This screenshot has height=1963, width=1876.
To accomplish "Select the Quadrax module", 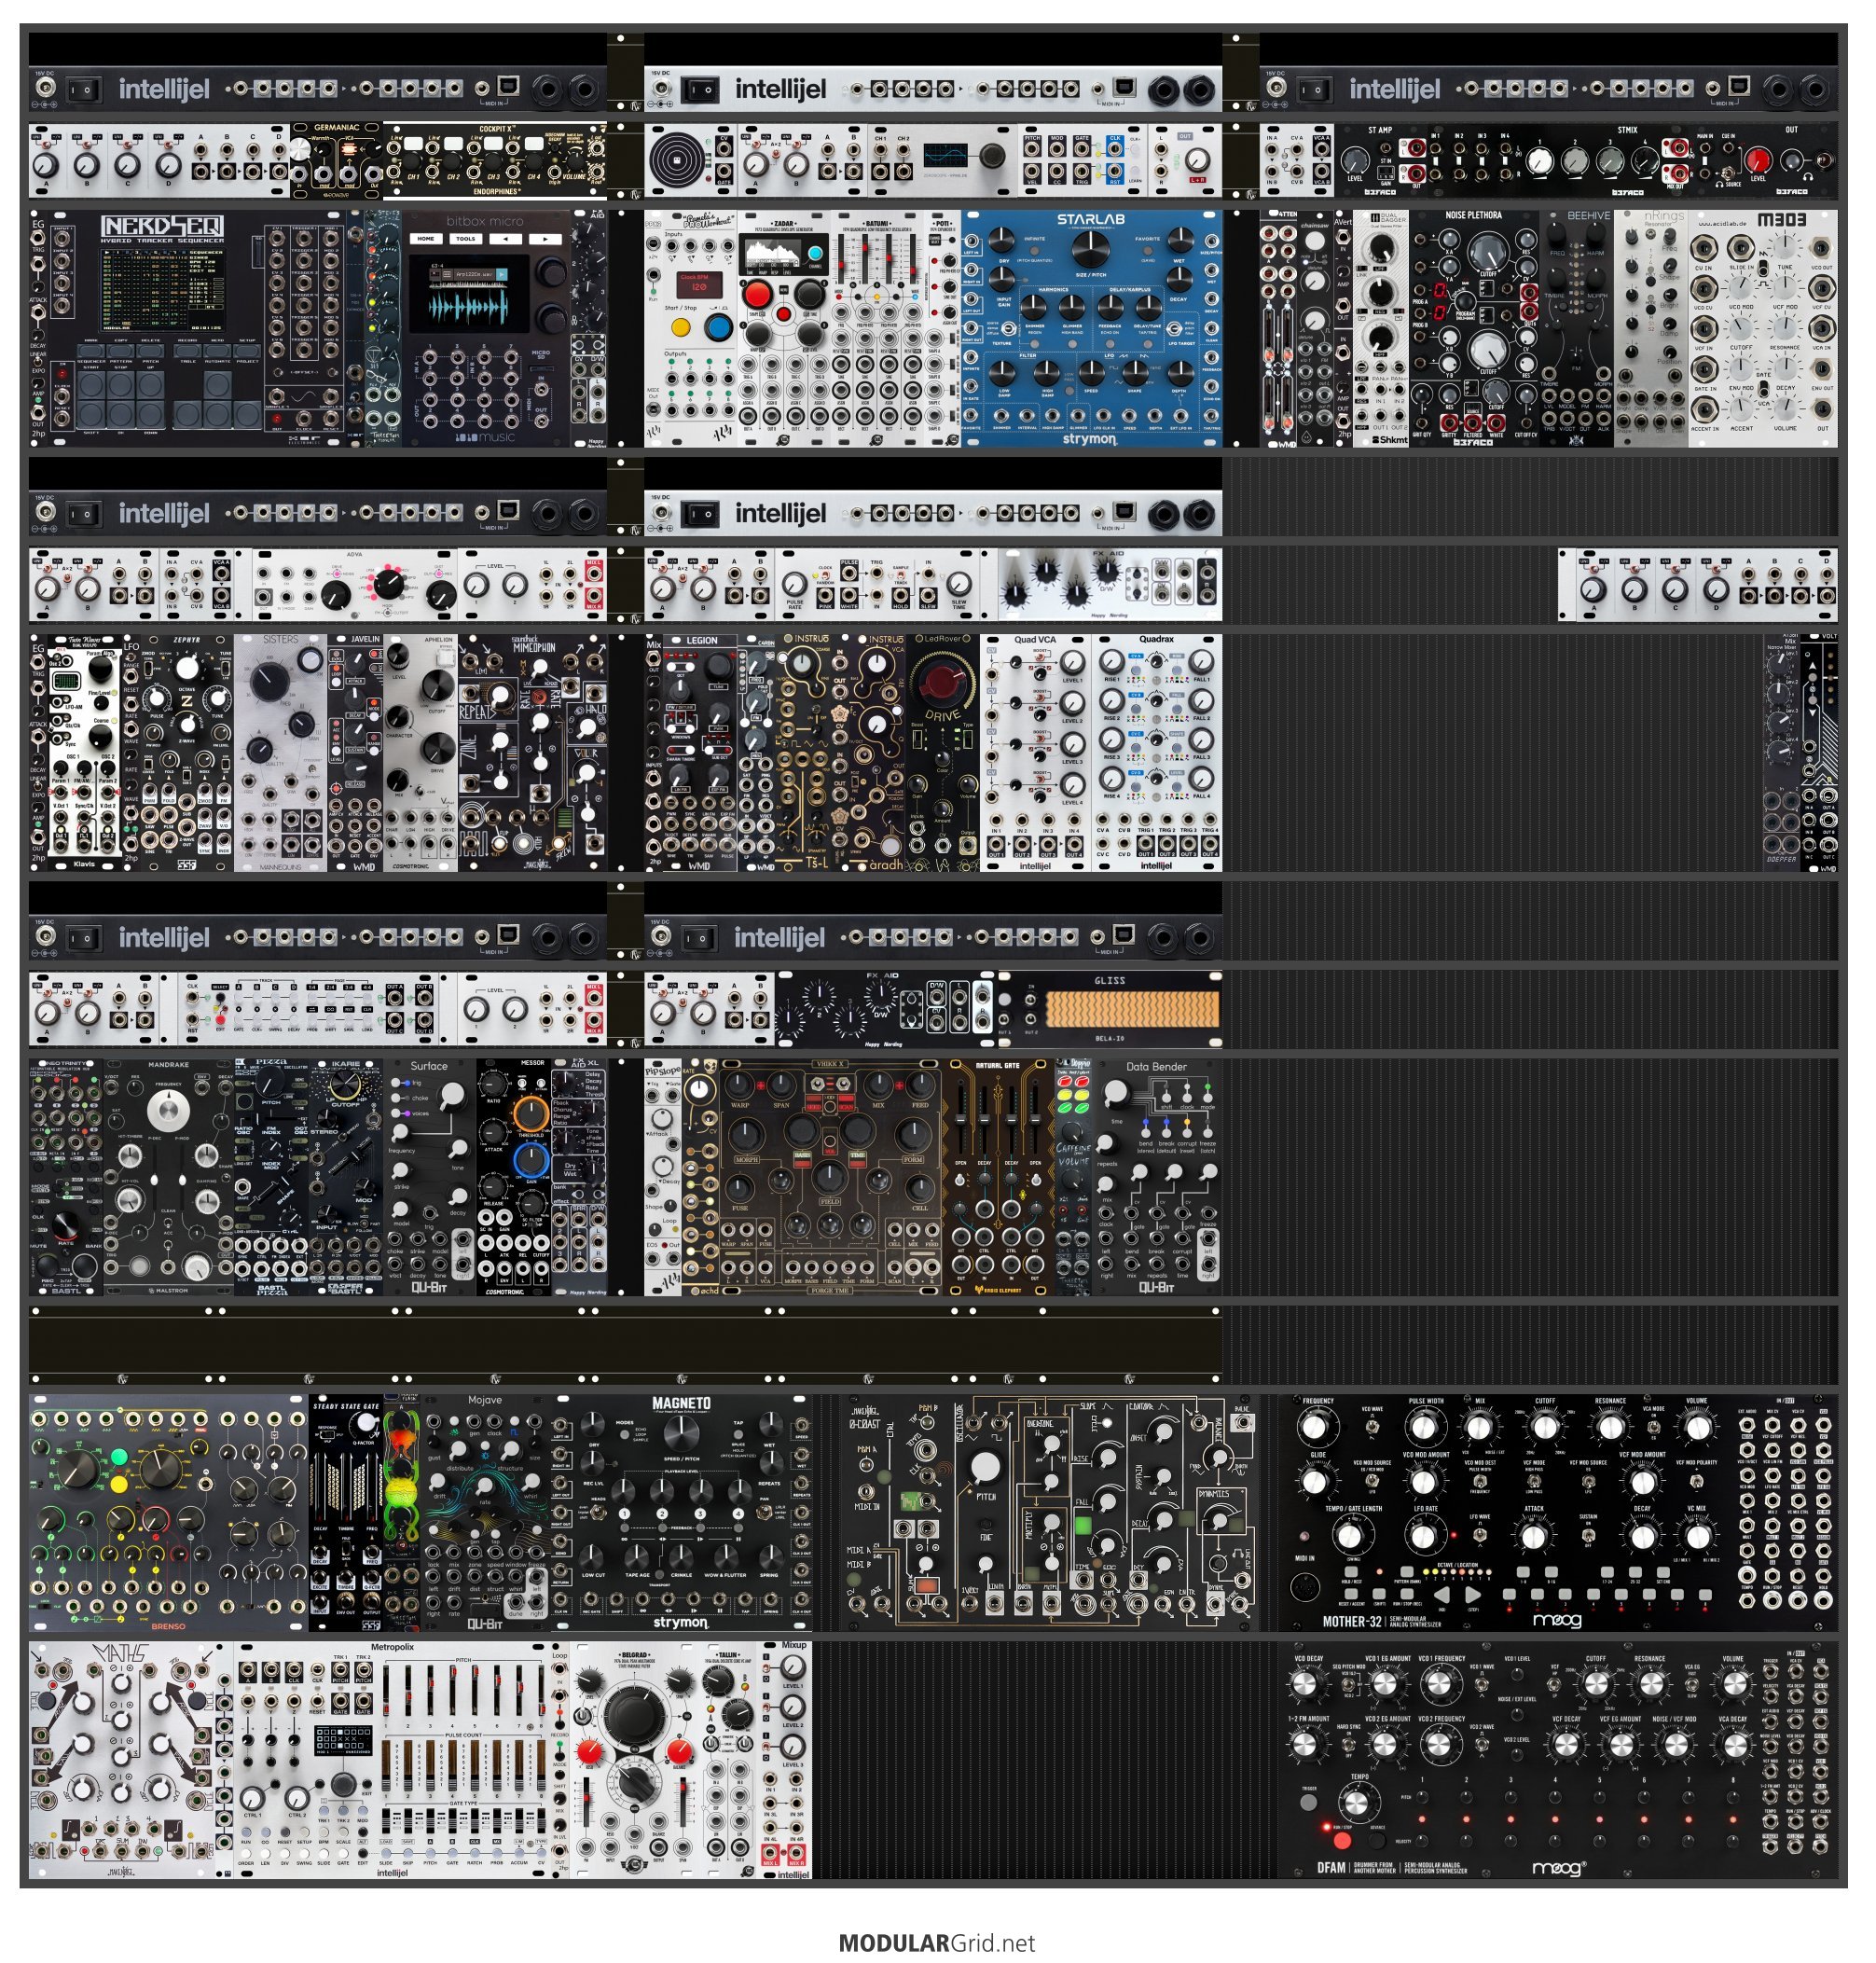I will [1156, 752].
